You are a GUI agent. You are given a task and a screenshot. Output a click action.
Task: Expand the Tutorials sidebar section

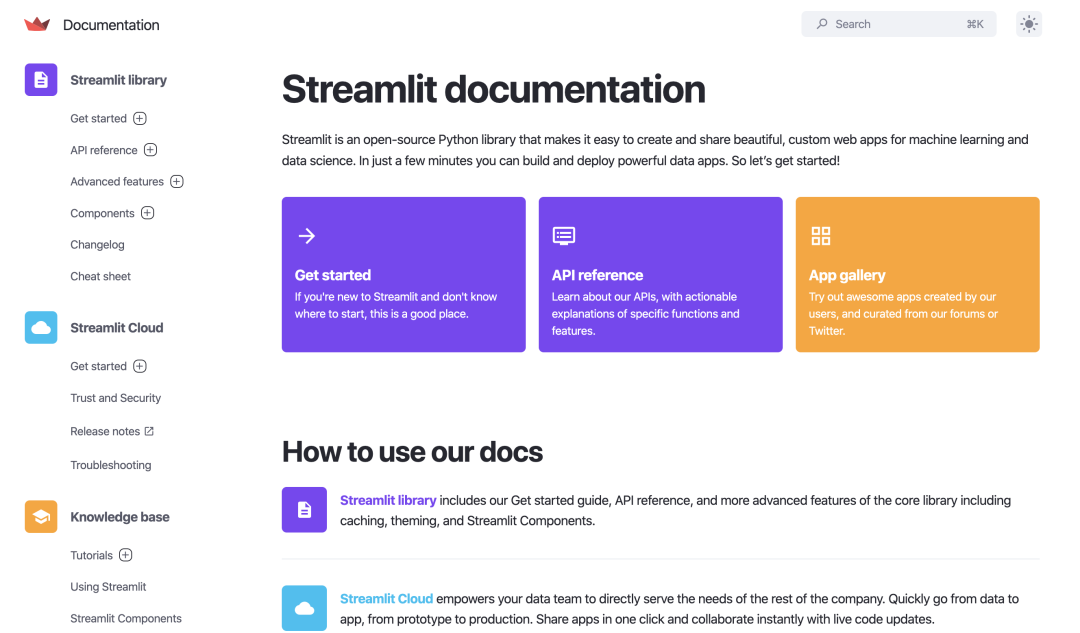pos(125,554)
